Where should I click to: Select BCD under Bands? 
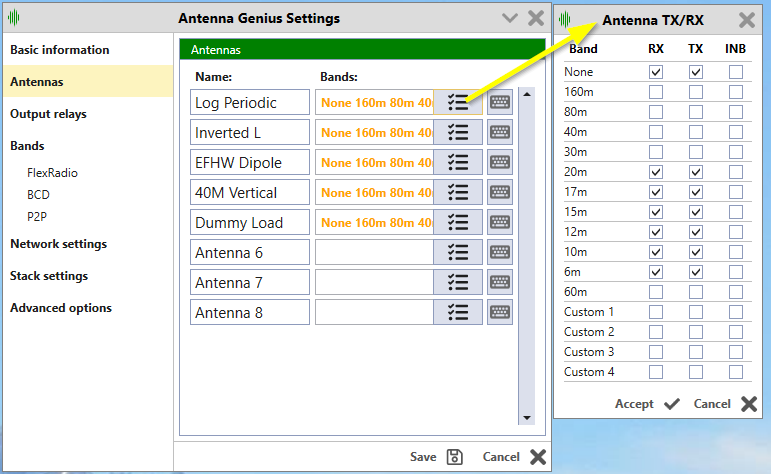[38, 195]
